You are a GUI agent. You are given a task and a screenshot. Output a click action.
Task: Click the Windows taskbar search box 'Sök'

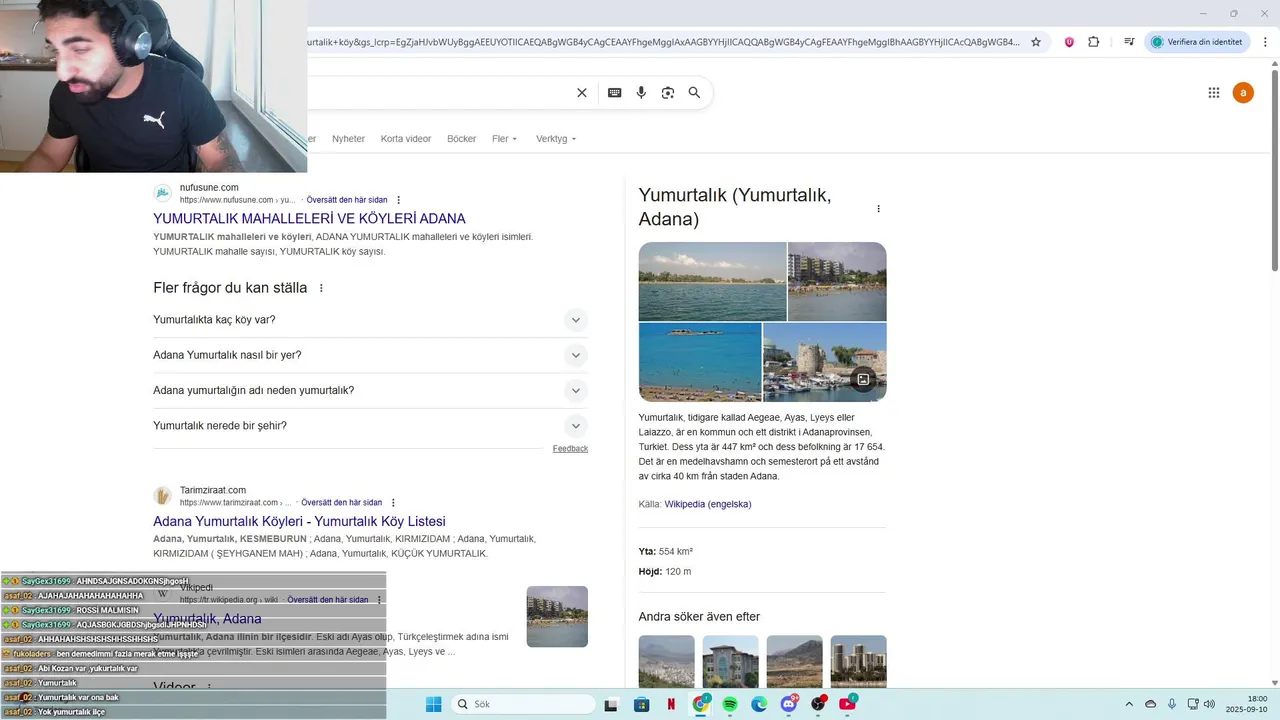(x=522, y=704)
